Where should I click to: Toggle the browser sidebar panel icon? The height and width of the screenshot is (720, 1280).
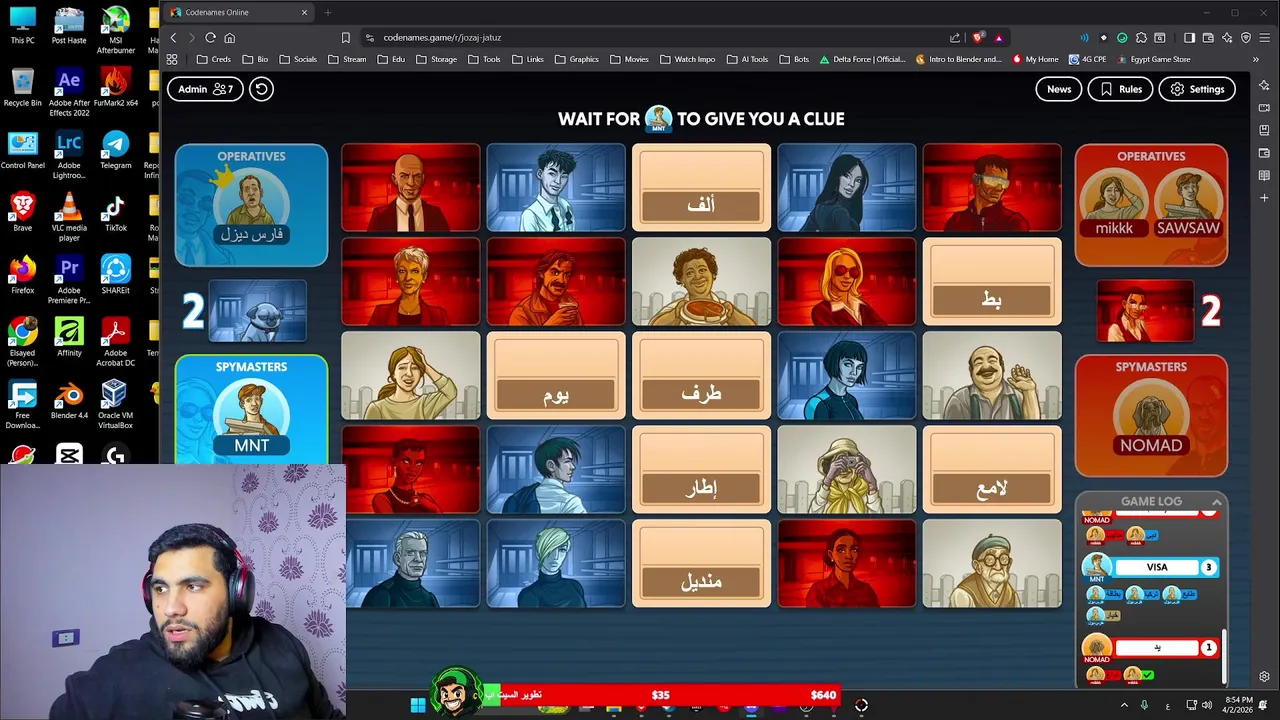point(1189,38)
